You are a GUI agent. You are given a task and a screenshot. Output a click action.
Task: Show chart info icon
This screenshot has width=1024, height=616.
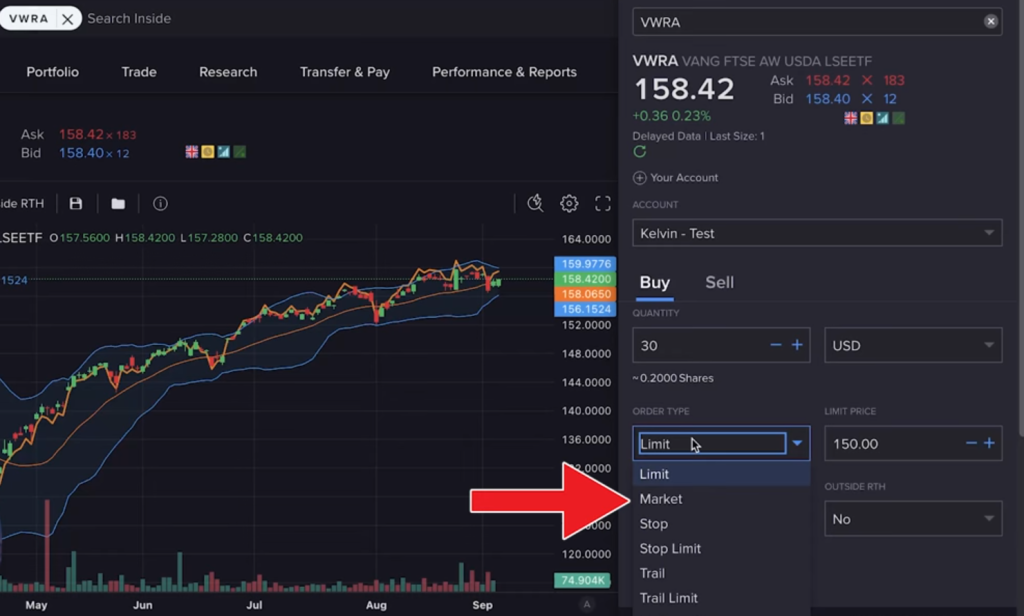(160, 204)
